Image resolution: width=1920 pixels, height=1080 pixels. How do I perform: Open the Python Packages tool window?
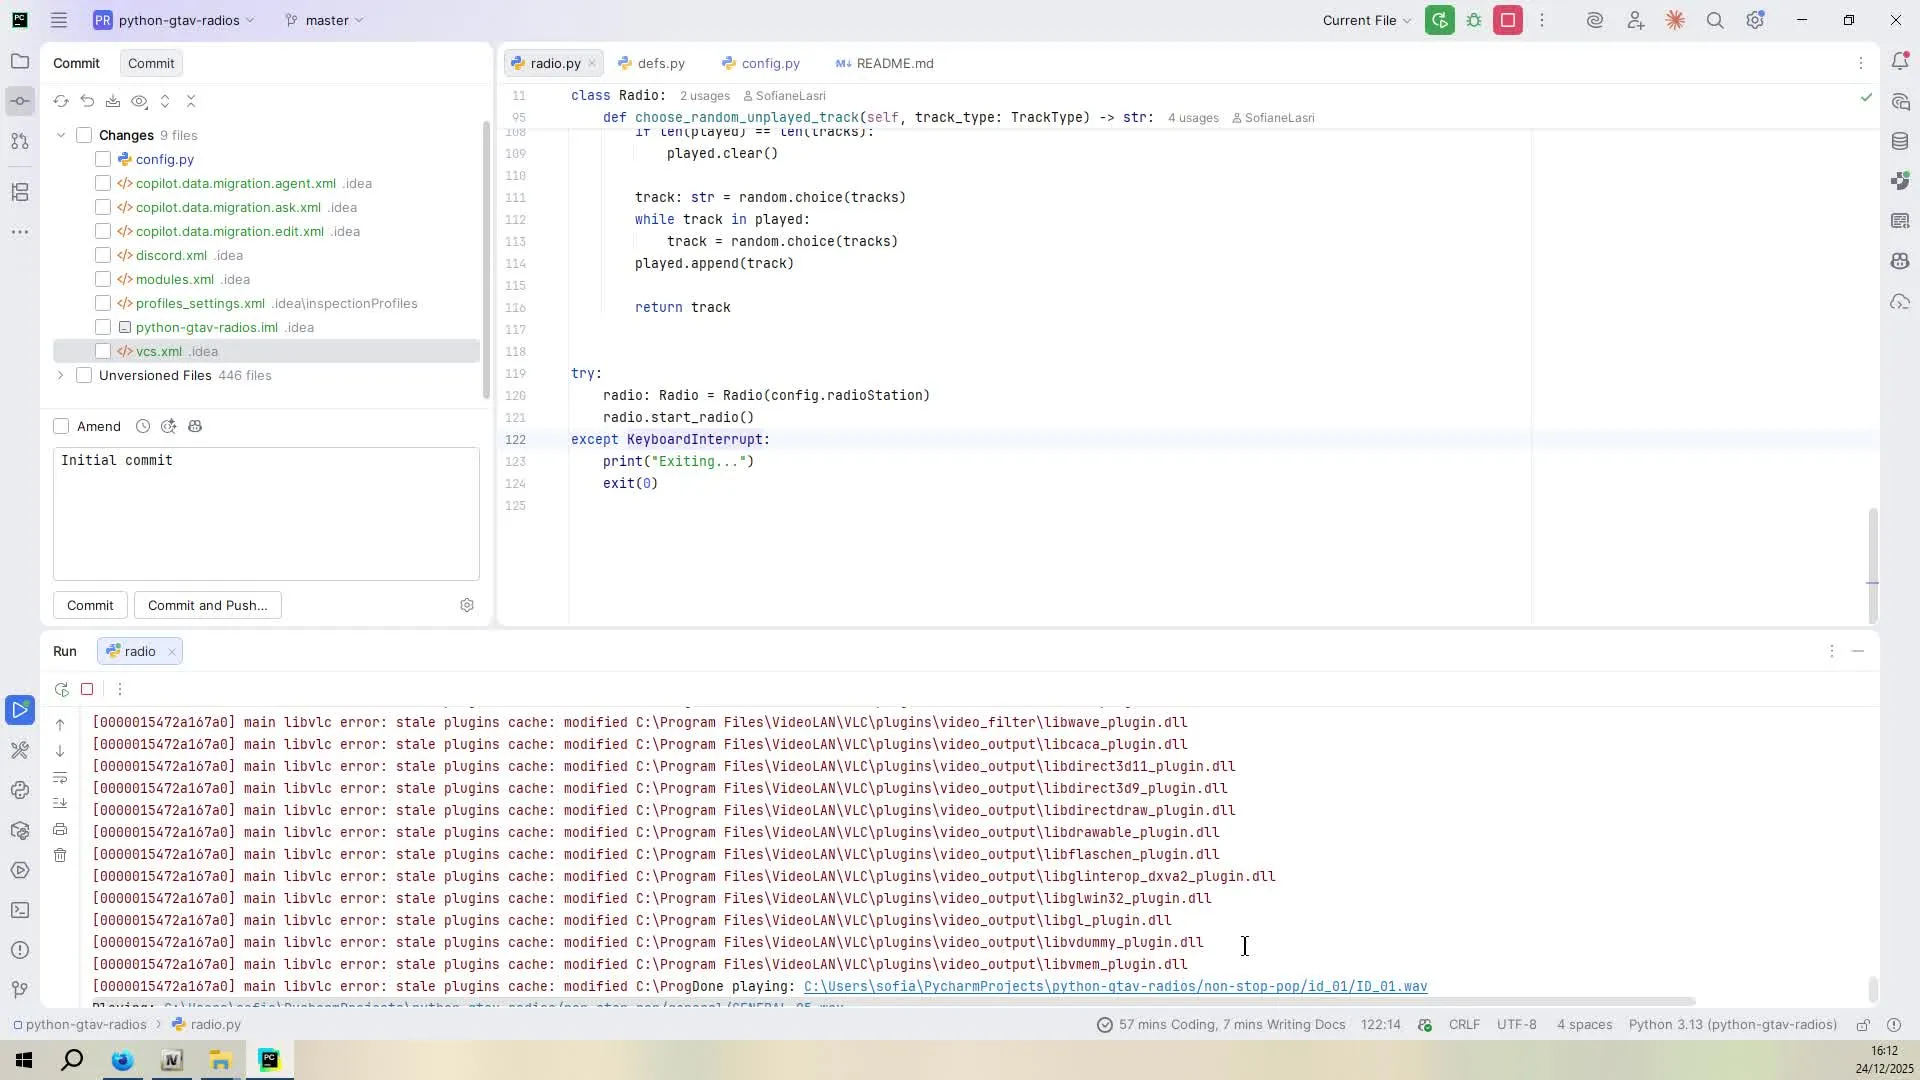[x=19, y=830]
